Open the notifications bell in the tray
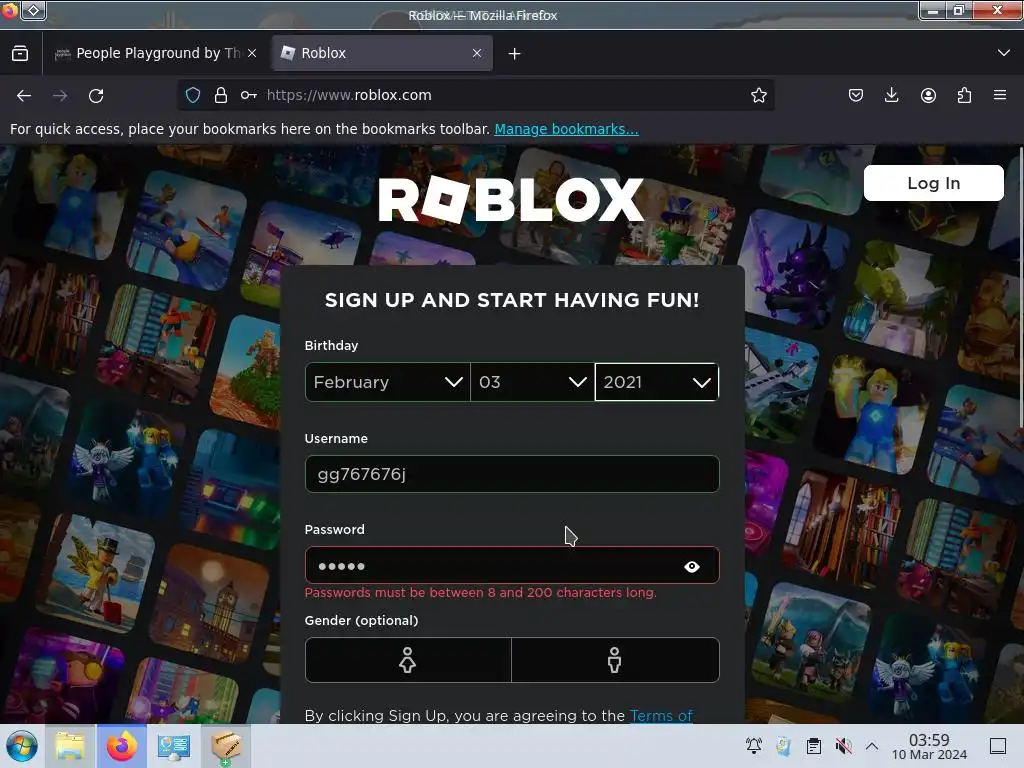 [x=754, y=746]
